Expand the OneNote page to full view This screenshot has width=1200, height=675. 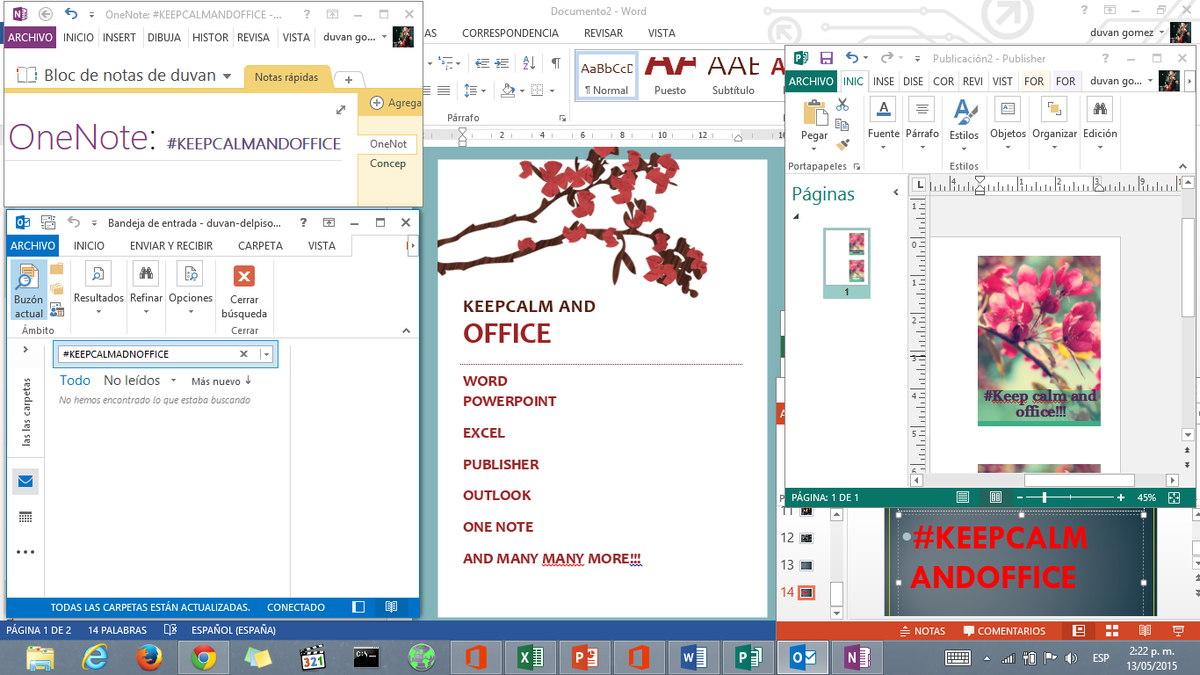click(341, 110)
